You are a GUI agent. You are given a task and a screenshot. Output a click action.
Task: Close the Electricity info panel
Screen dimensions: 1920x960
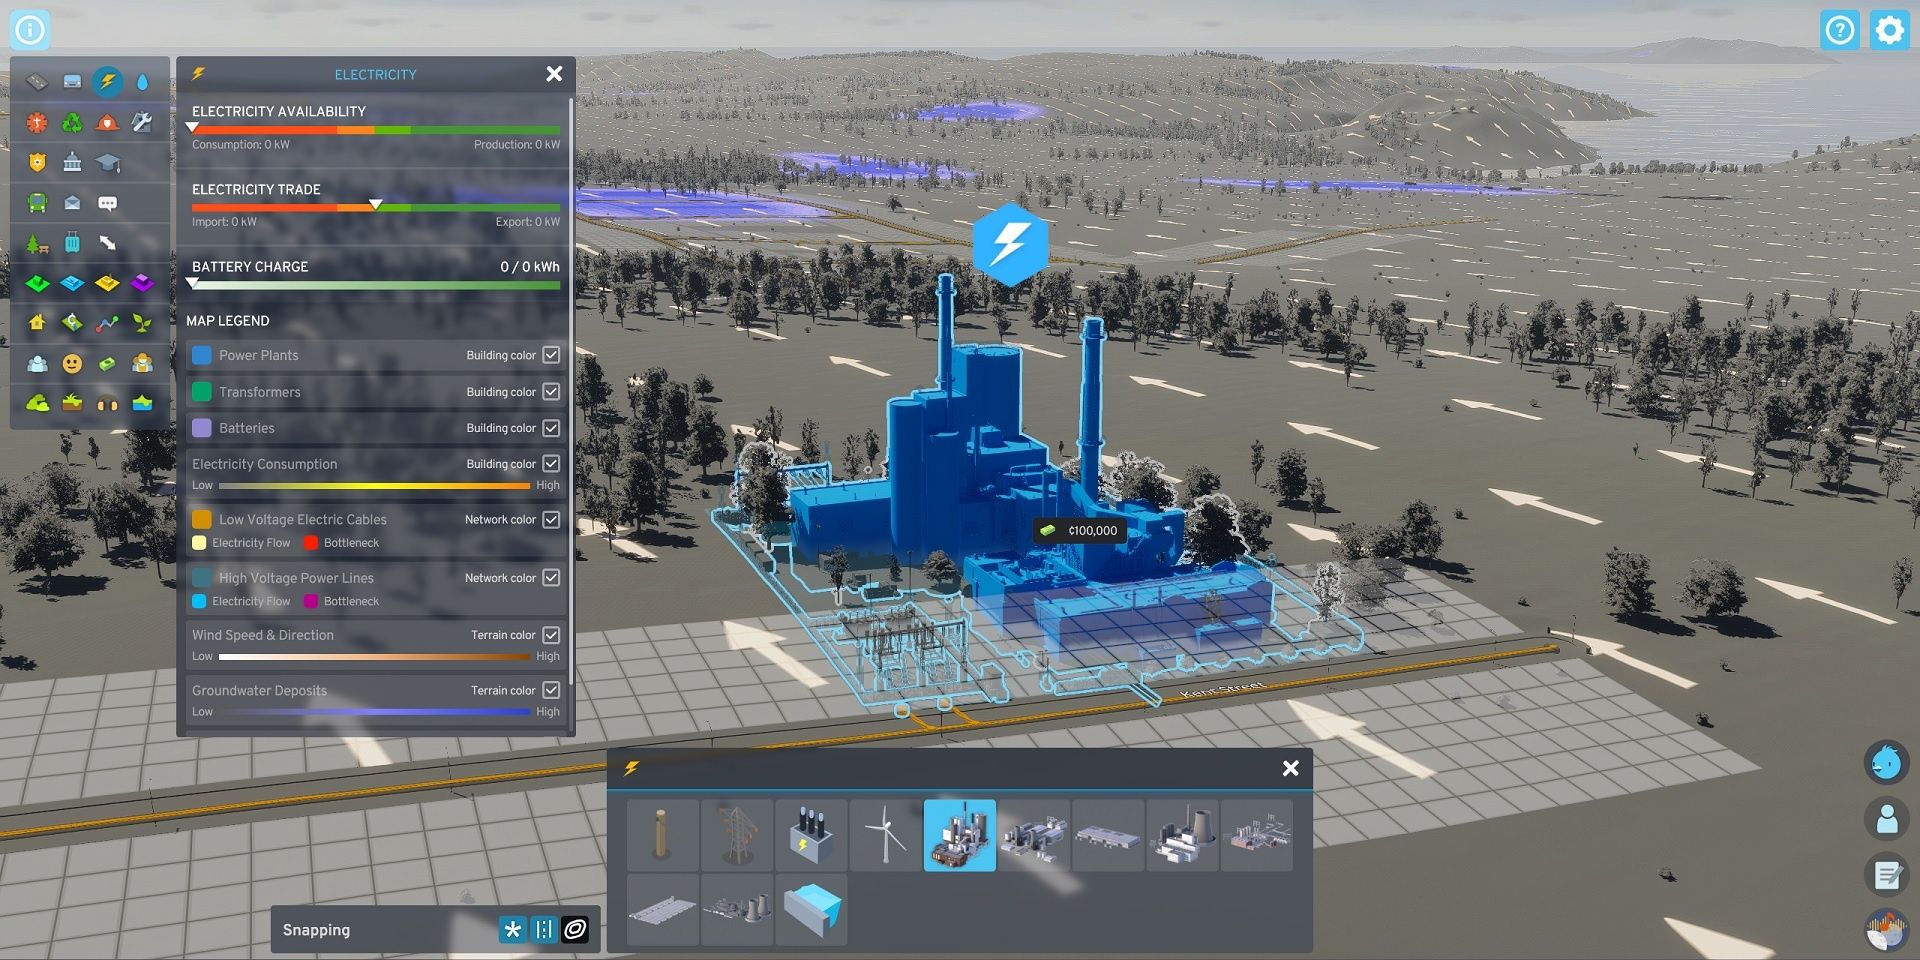point(554,74)
